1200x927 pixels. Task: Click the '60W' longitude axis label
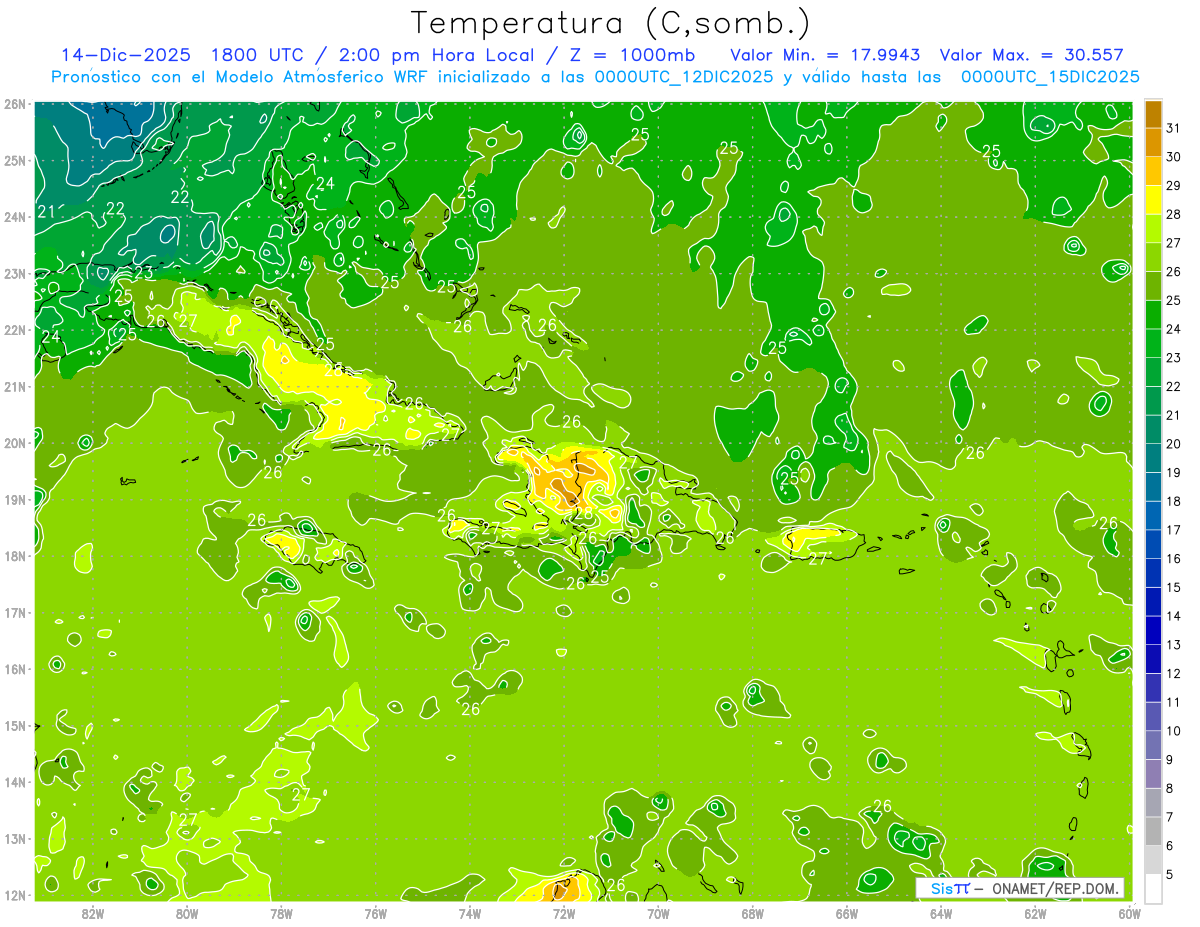tap(1130, 913)
